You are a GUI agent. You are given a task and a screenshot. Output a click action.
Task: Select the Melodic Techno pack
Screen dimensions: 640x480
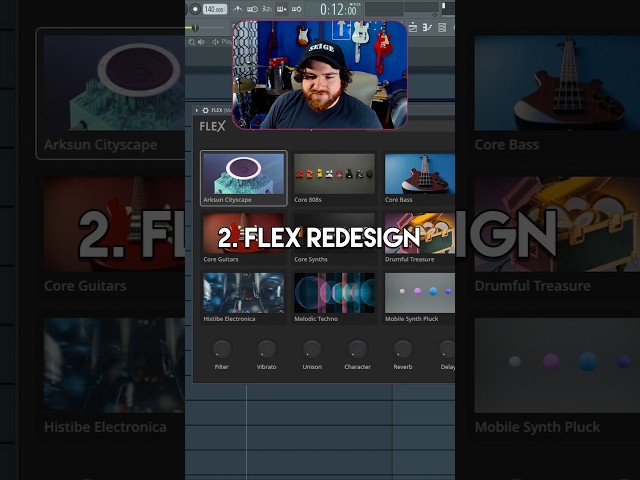click(334, 298)
